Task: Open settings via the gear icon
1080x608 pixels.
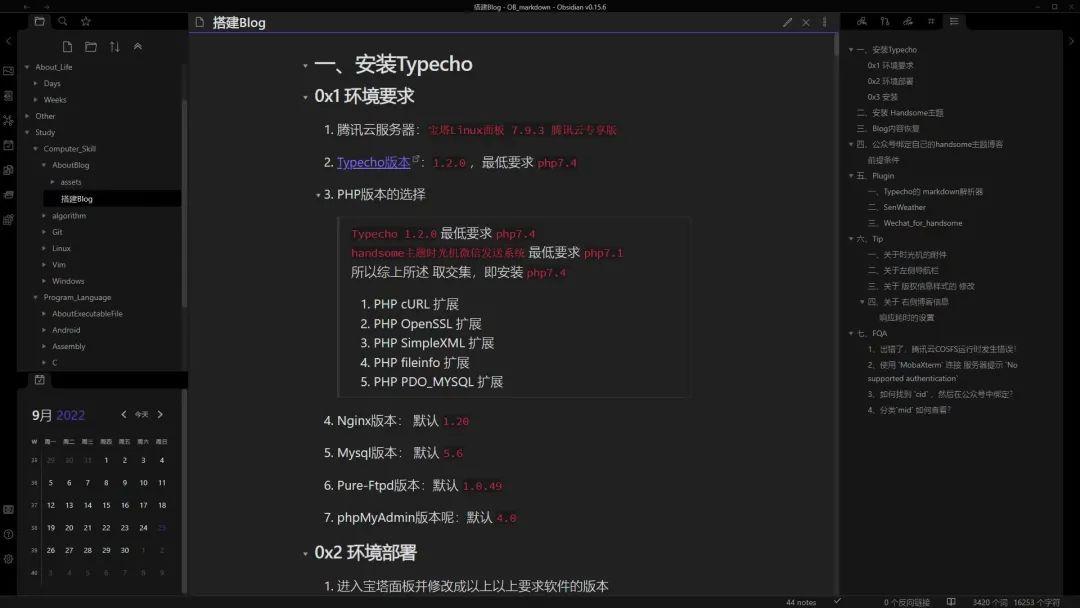Action: click(x=8, y=559)
